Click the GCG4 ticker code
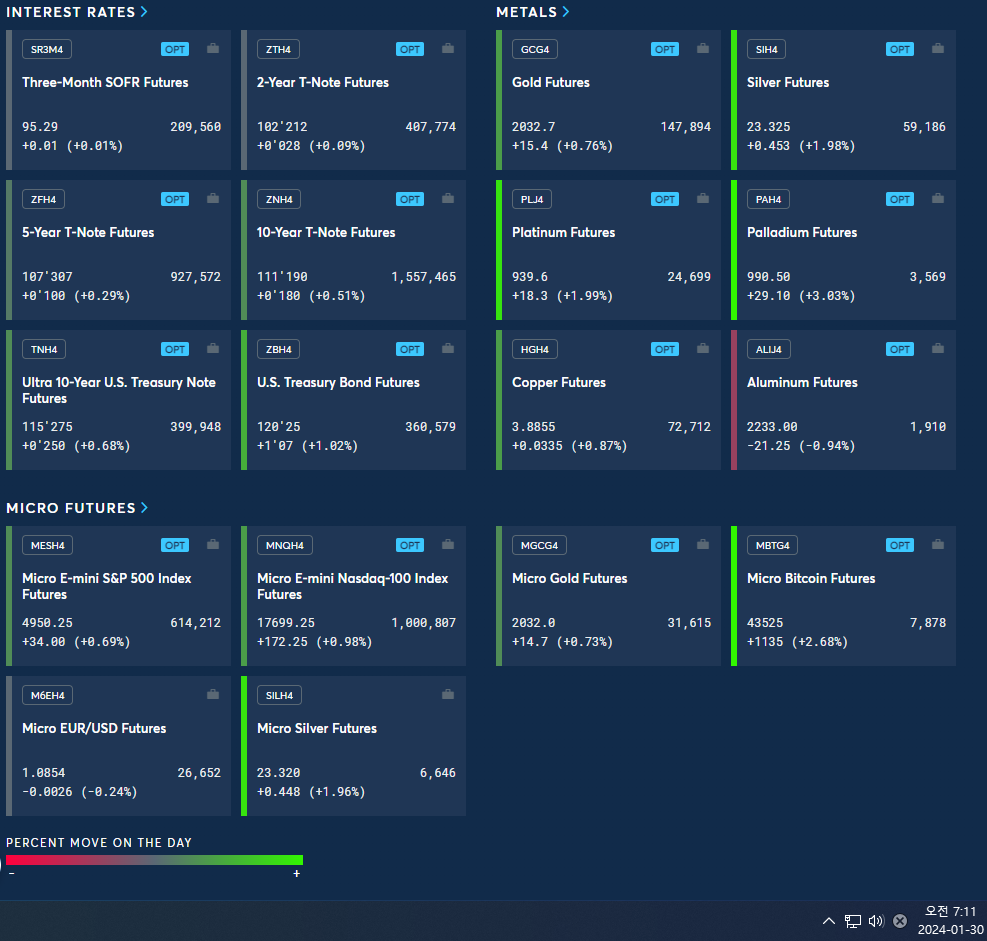Viewport: 987px width, 941px height. [534, 49]
